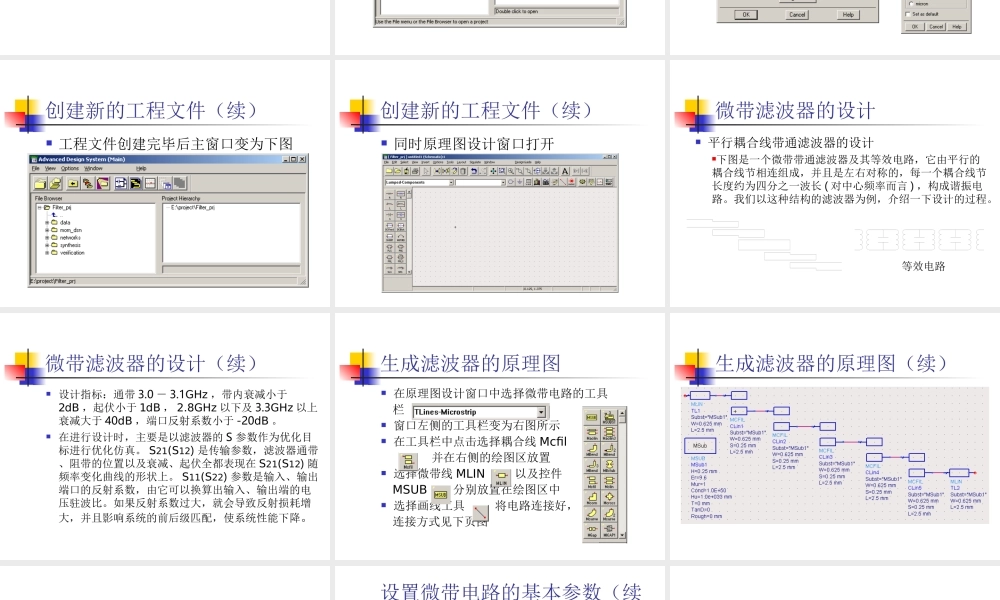Click the New Data Display Window icon in ADS Main
Image resolution: width=1000 pixels, height=600 pixels.
click(x=151, y=183)
